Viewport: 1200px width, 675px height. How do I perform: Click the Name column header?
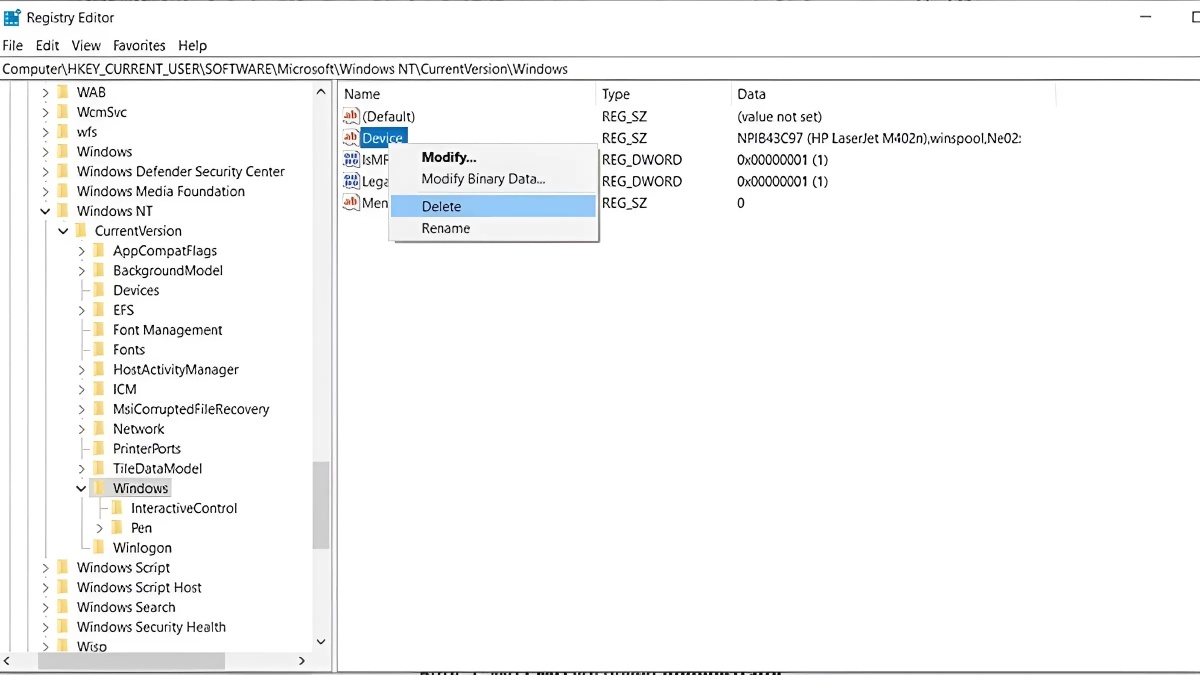tap(362, 93)
